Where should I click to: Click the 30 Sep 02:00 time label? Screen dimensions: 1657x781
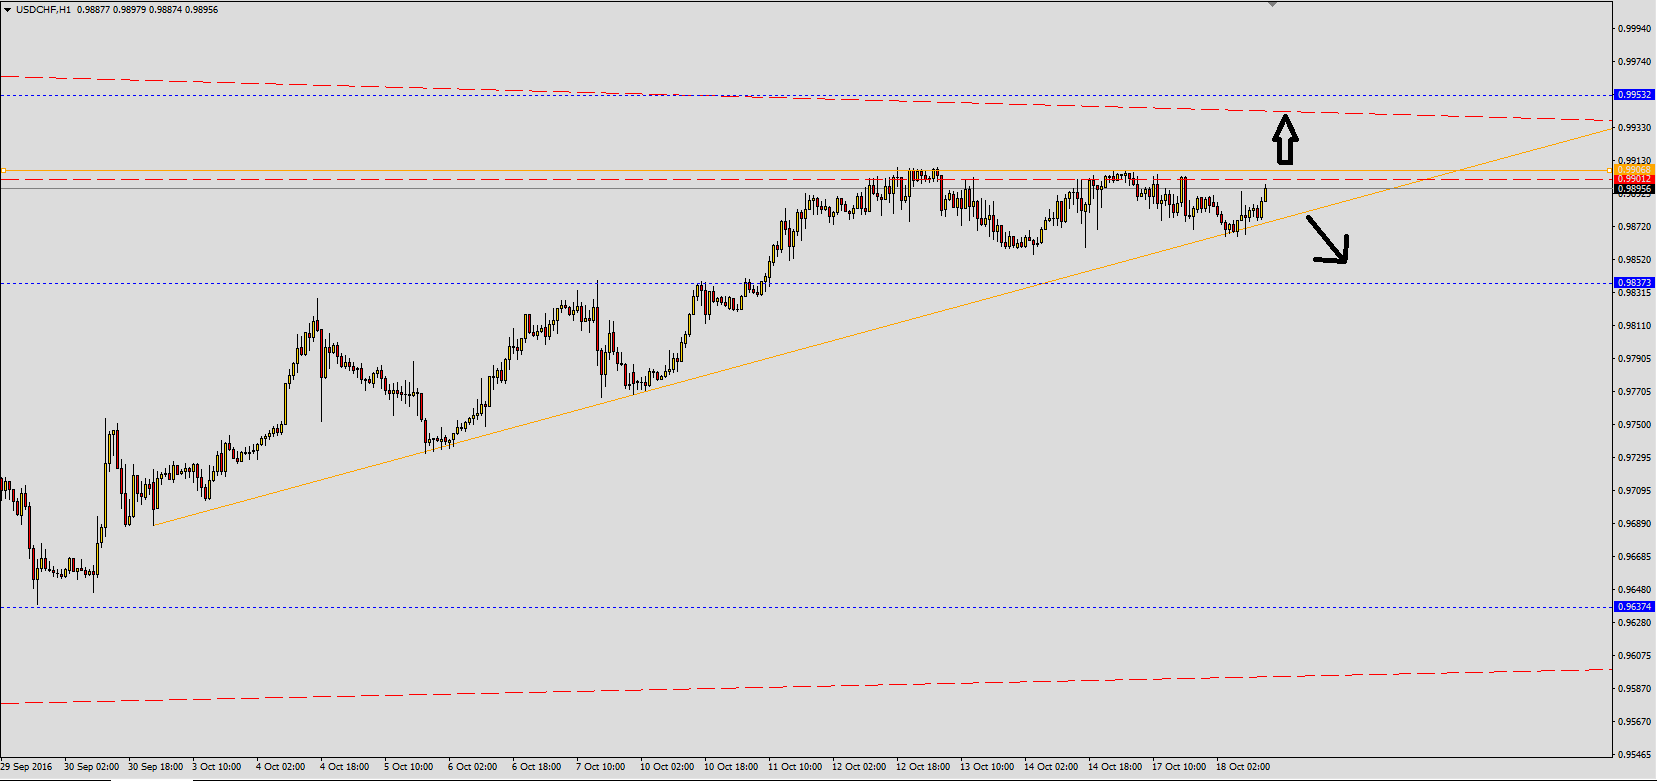pos(91,767)
